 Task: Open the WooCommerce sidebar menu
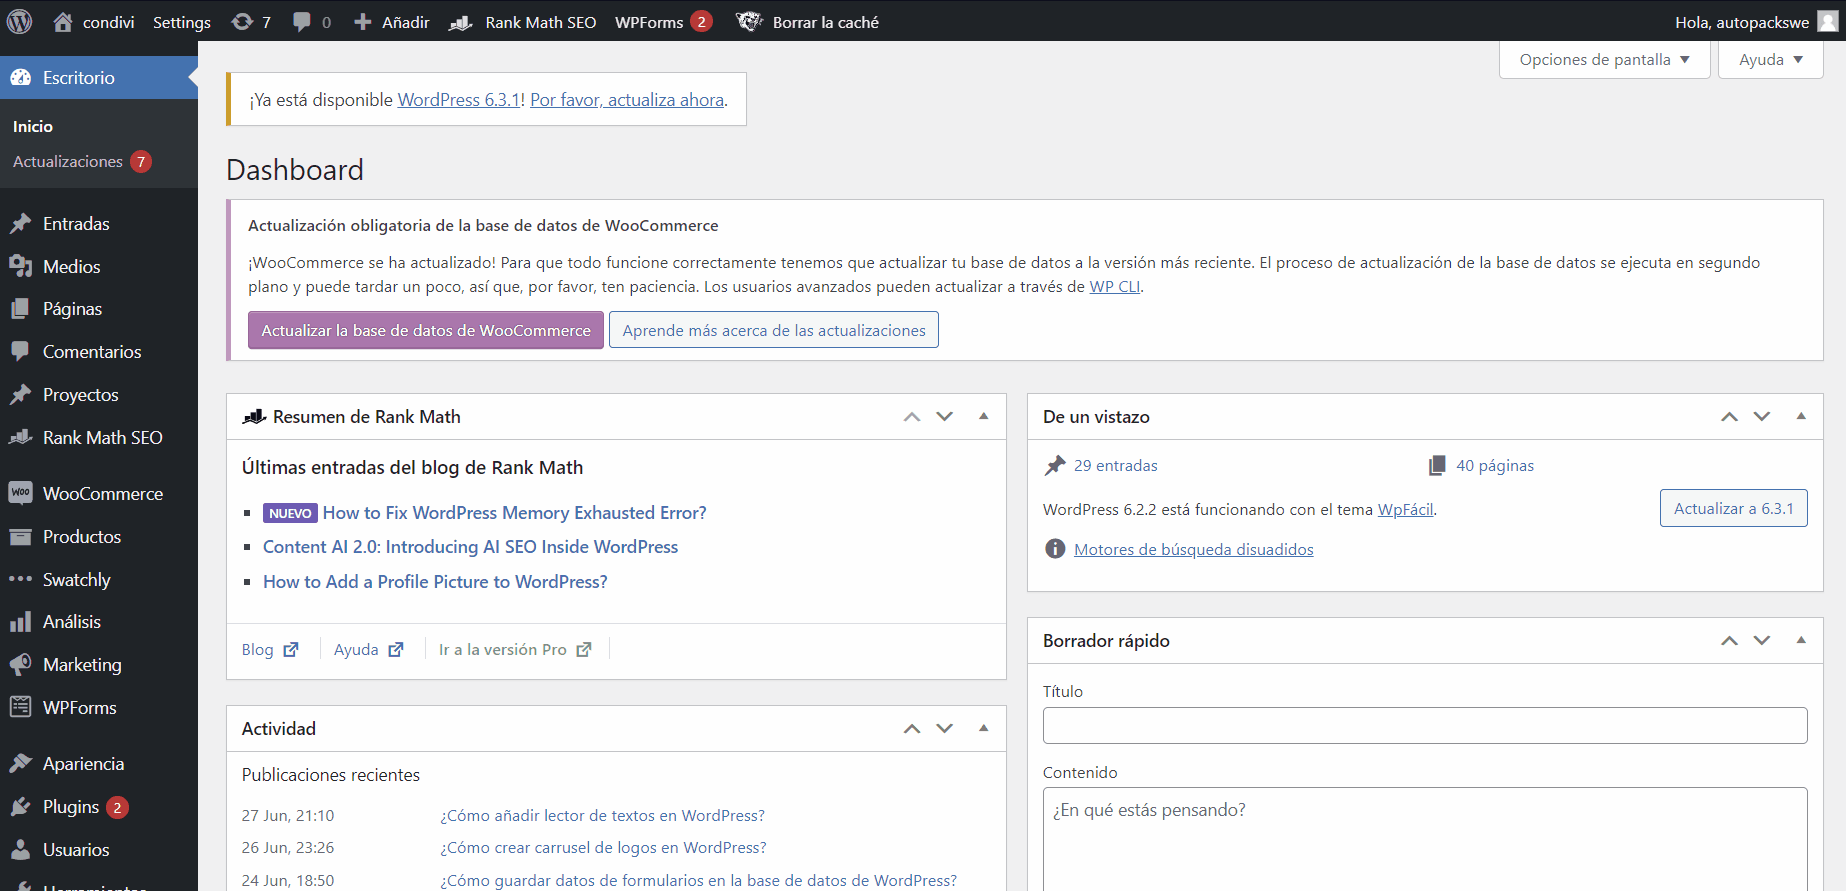pyautogui.click(x=102, y=494)
